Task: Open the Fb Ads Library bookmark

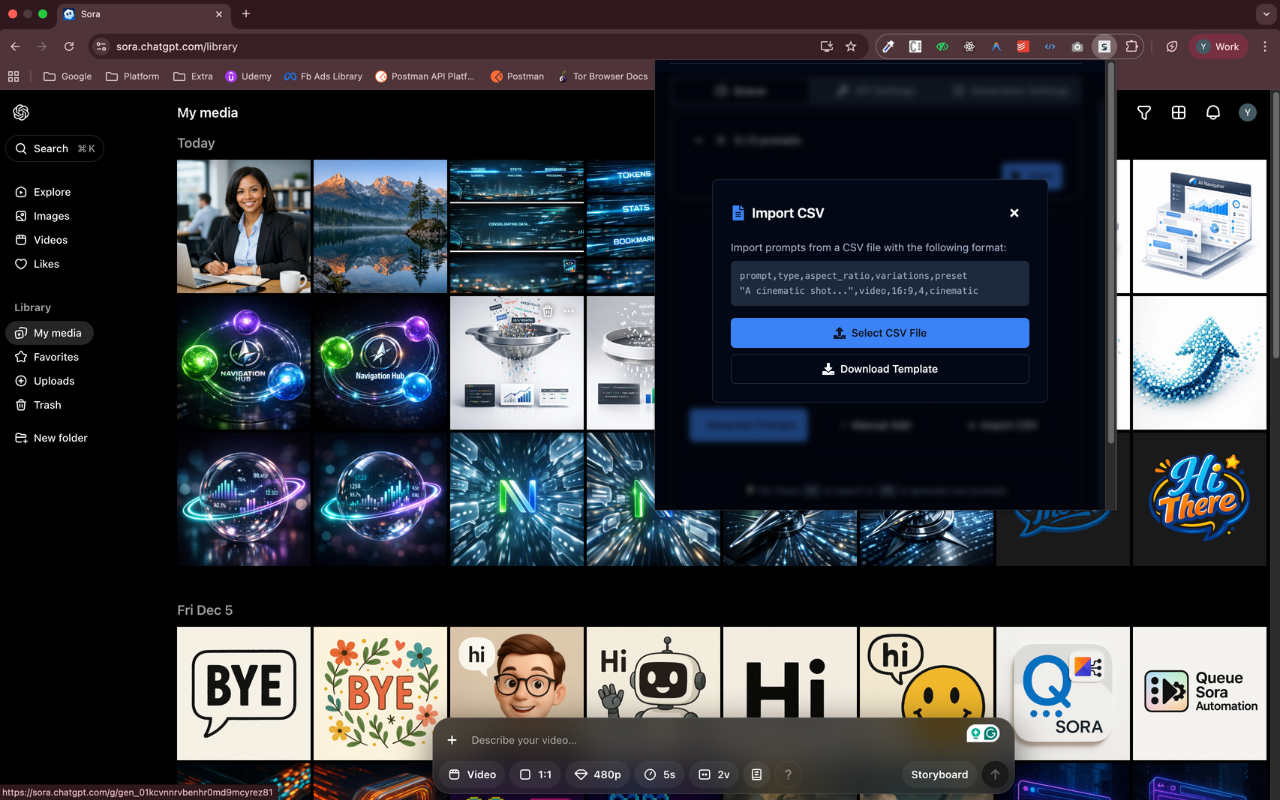Action: pyautogui.click(x=323, y=76)
